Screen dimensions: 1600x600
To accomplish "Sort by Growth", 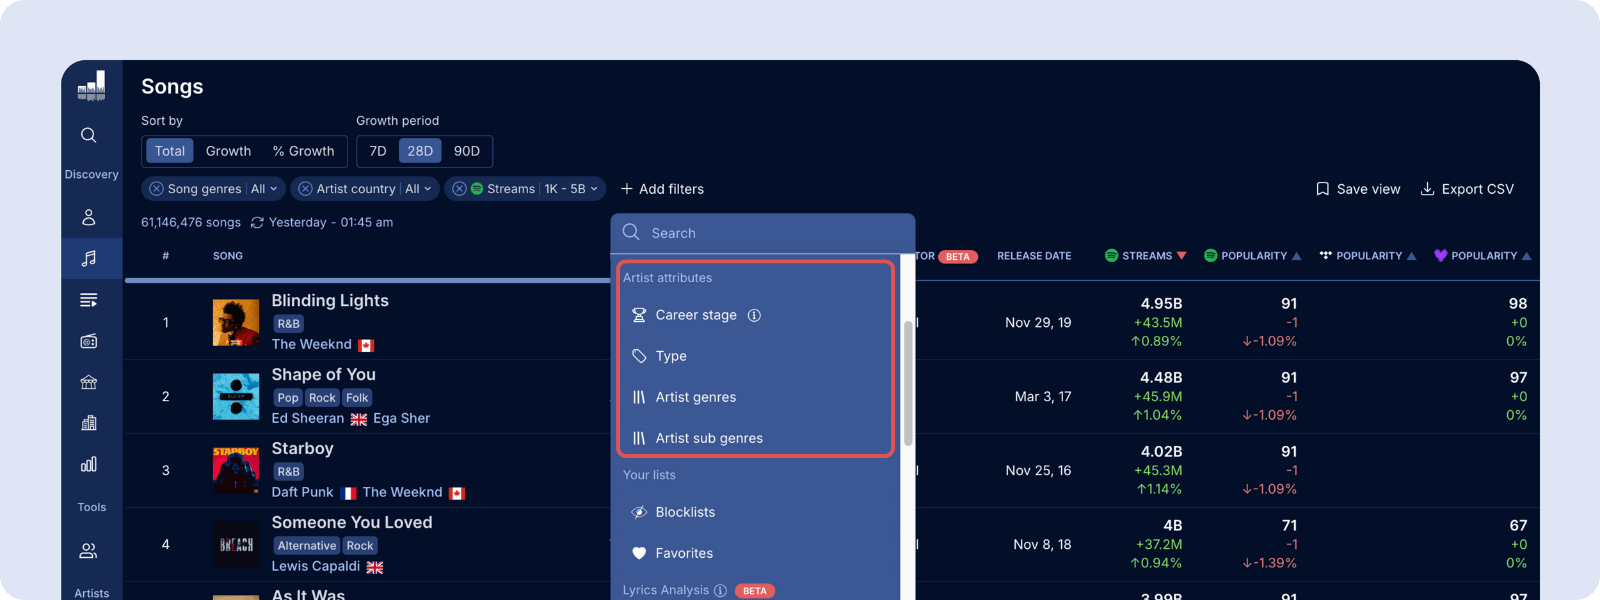I will point(228,151).
